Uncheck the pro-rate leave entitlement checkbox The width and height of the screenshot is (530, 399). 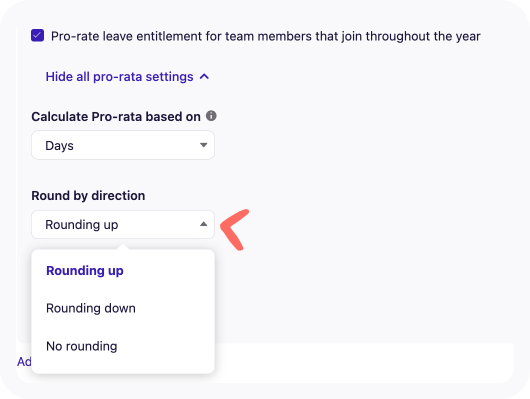coord(38,35)
